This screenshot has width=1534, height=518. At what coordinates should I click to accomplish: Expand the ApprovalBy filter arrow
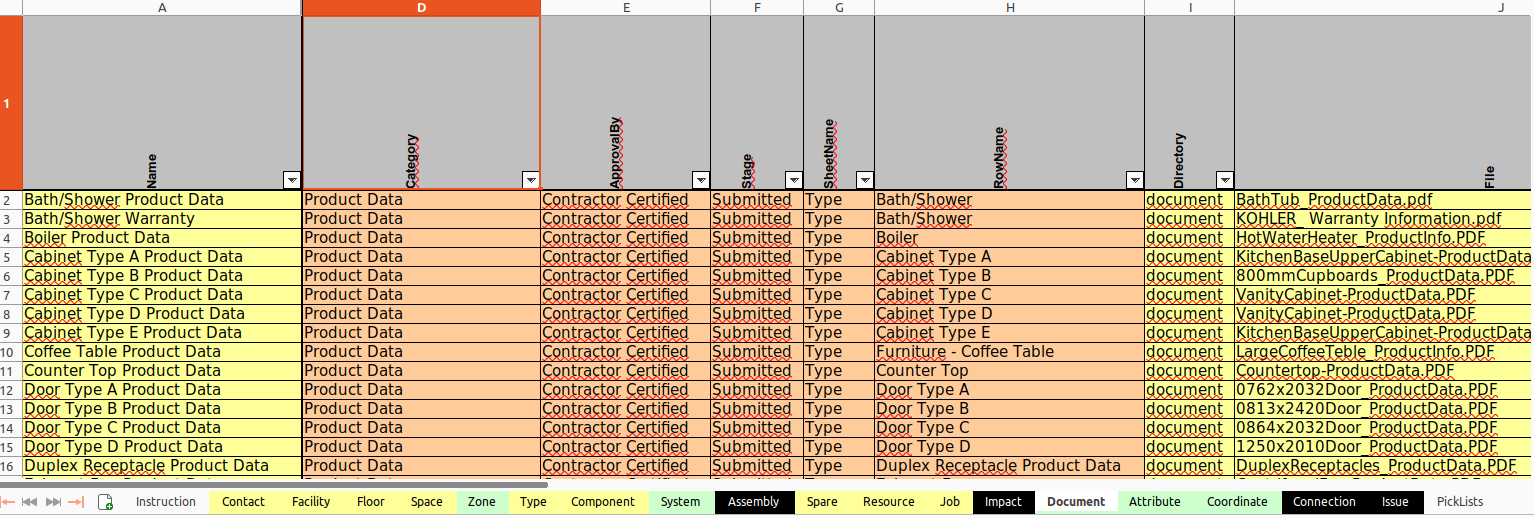click(x=700, y=180)
